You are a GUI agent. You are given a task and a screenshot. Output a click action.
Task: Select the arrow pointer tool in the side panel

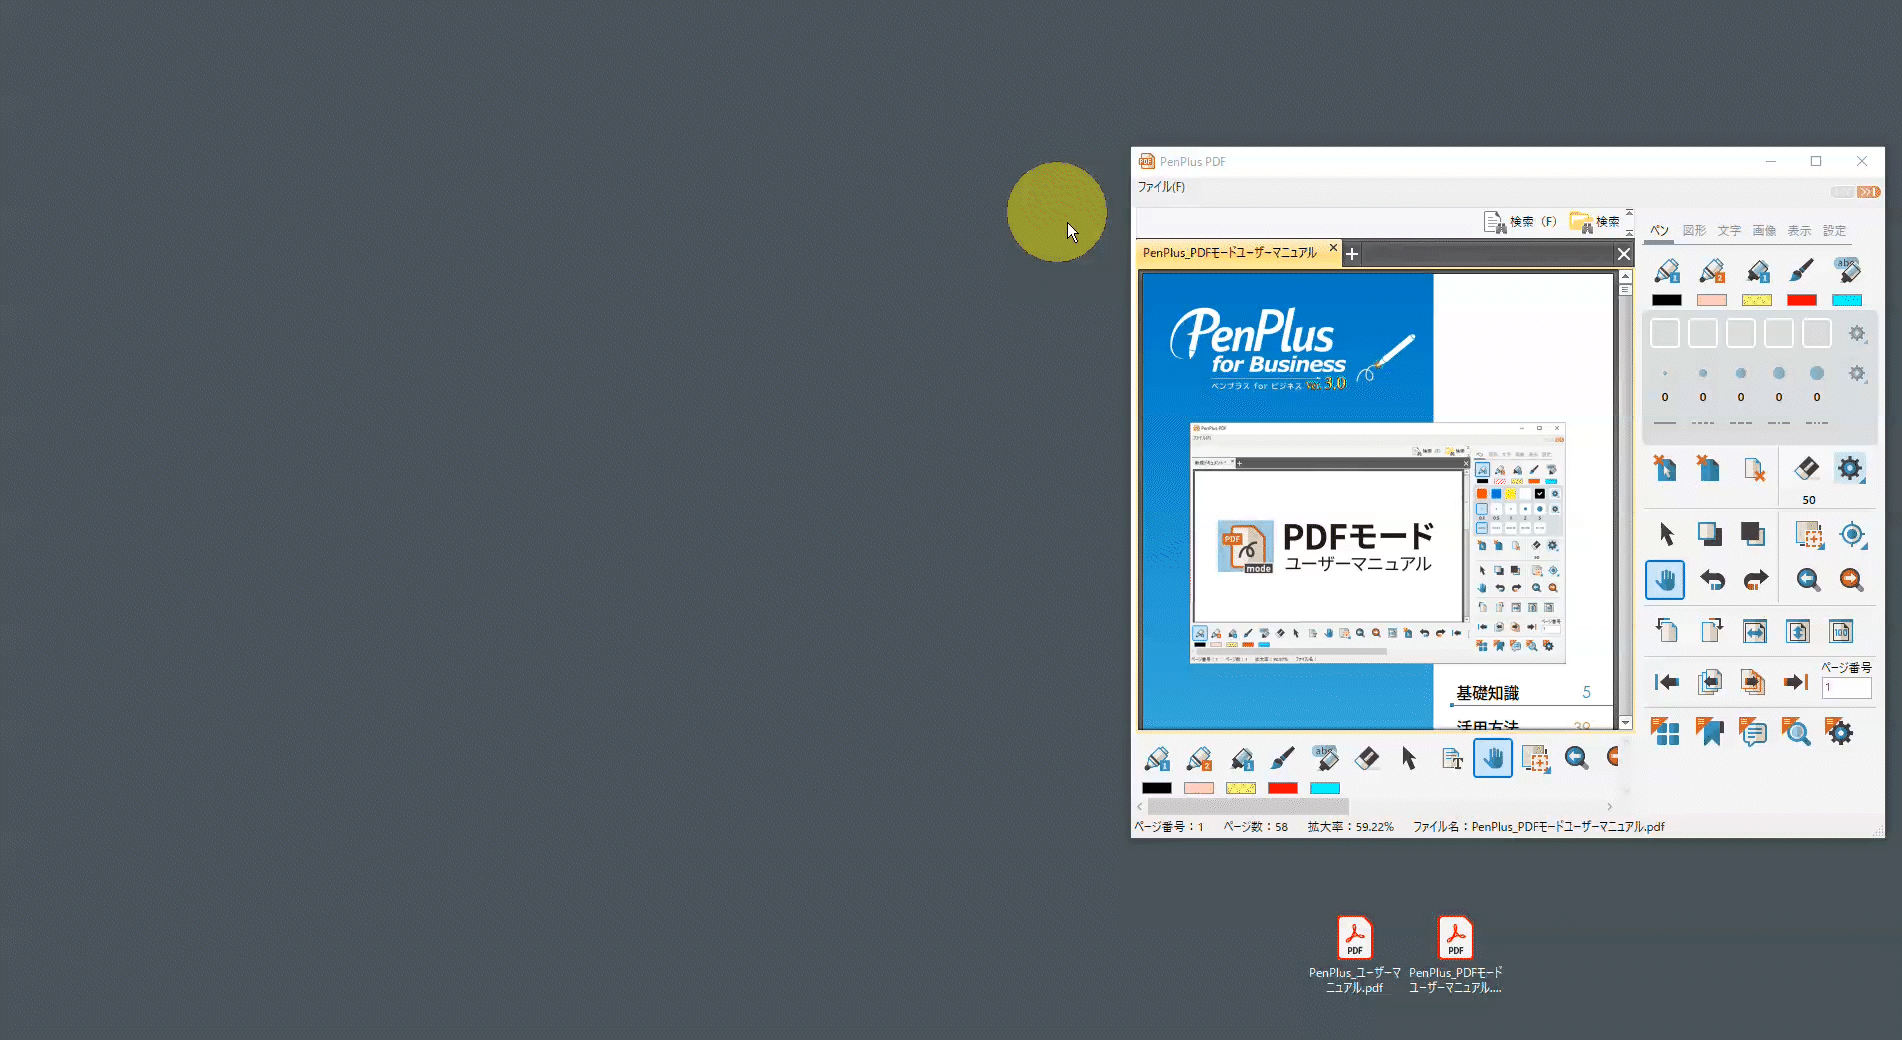click(1666, 534)
